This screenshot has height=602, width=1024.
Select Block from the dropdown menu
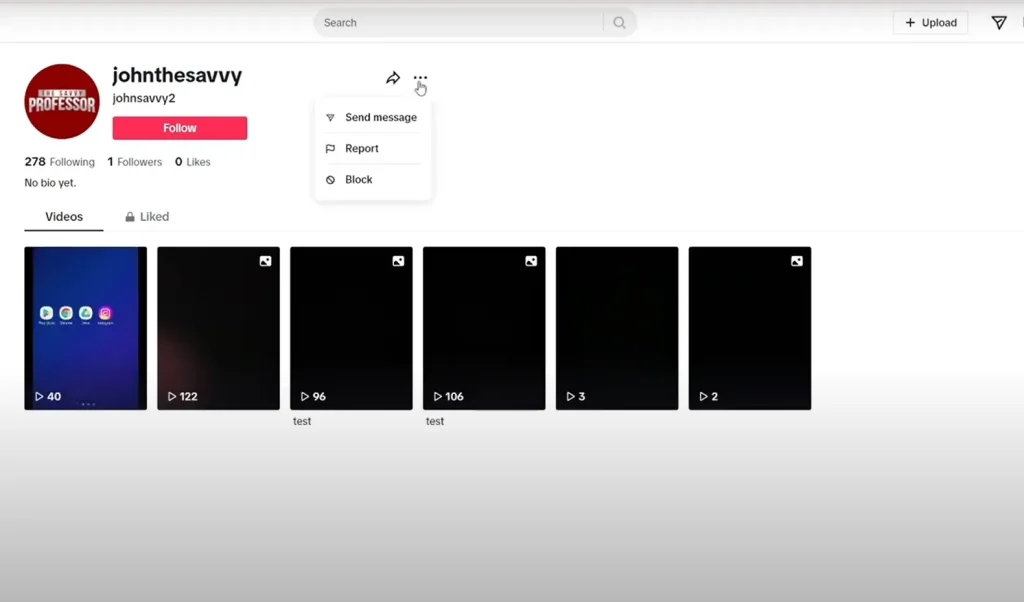pyautogui.click(x=358, y=179)
